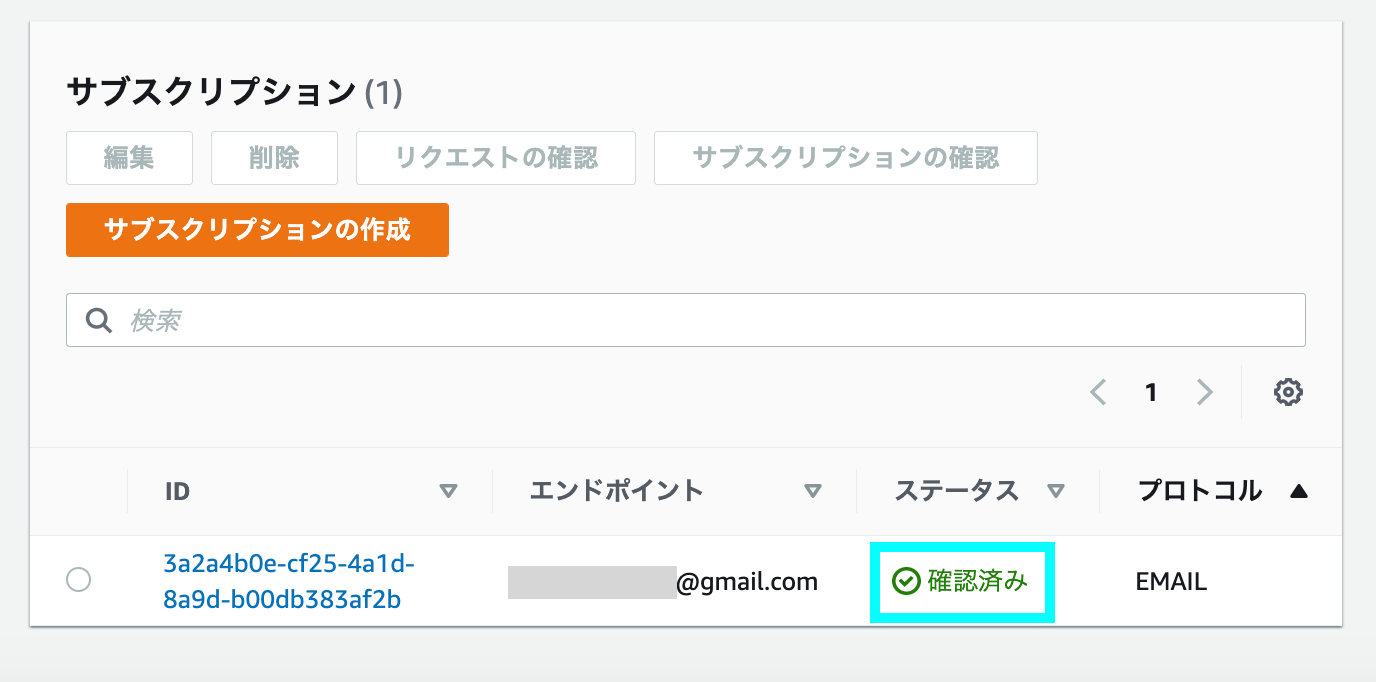
Task: Toggle プロトコル ascending sort arrow
Action: coord(1298,491)
